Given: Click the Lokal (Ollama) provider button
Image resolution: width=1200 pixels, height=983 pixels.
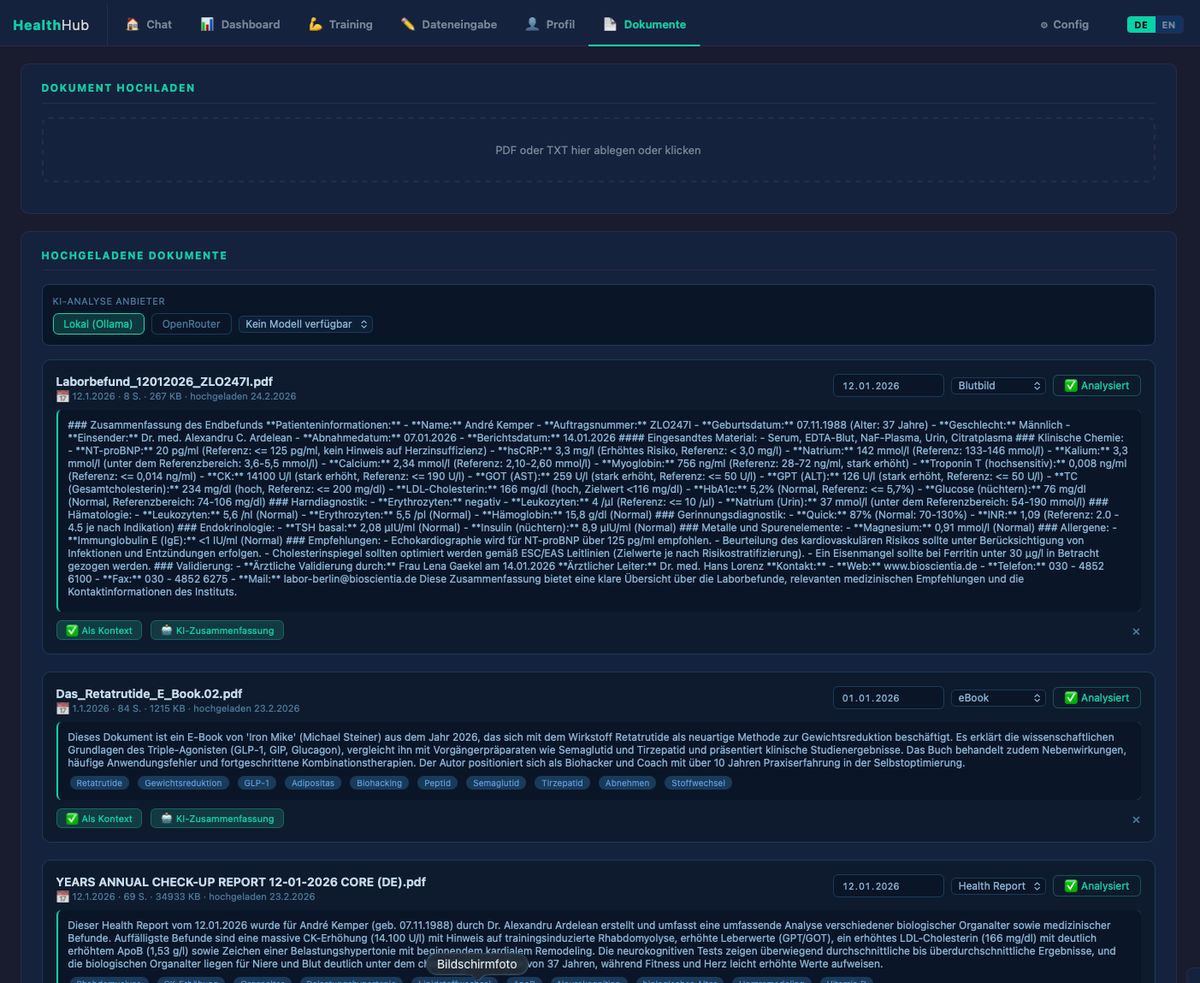Looking at the screenshot, I should pos(98,324).
